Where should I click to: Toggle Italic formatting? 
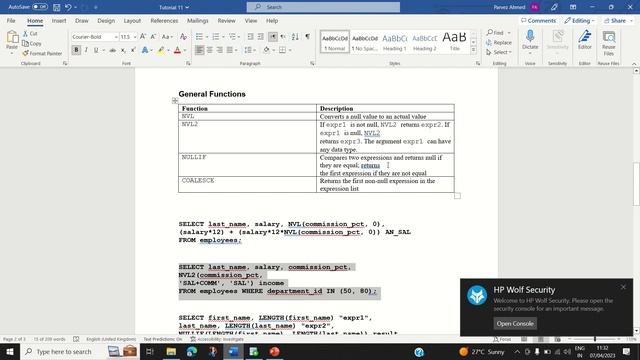click(x=86, y=50)
